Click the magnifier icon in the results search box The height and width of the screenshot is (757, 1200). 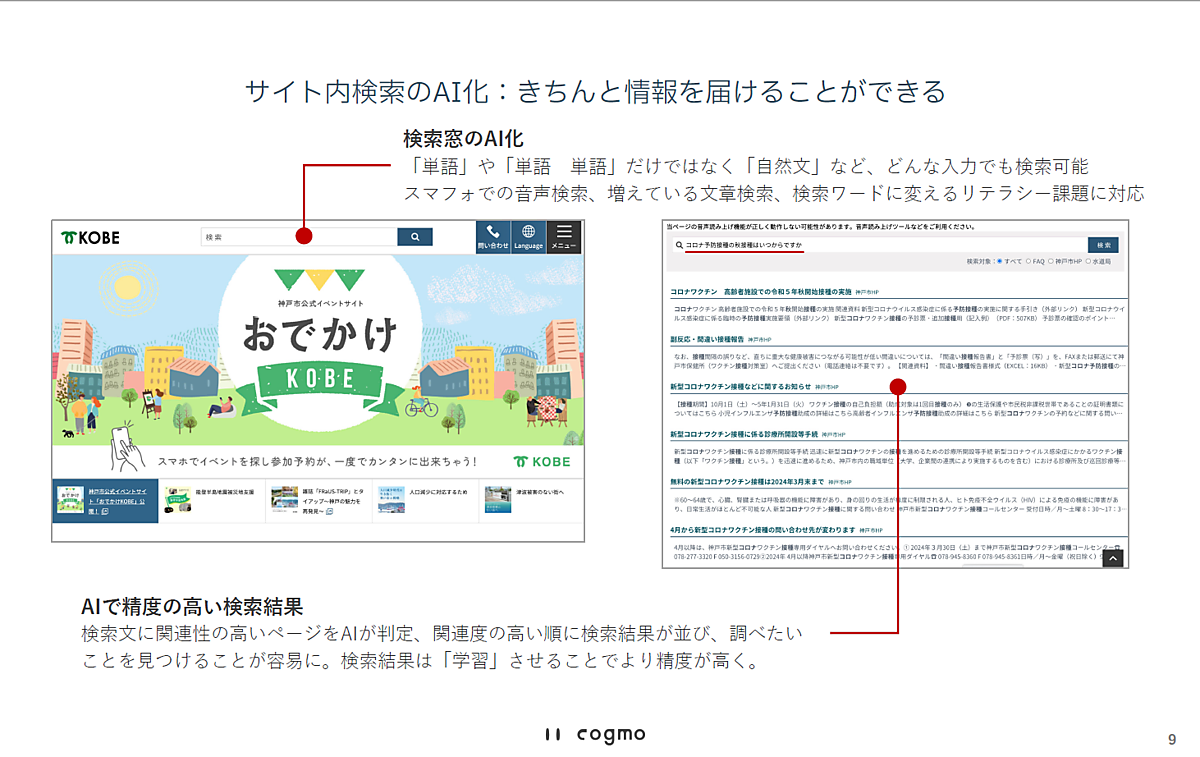[679, 244]
